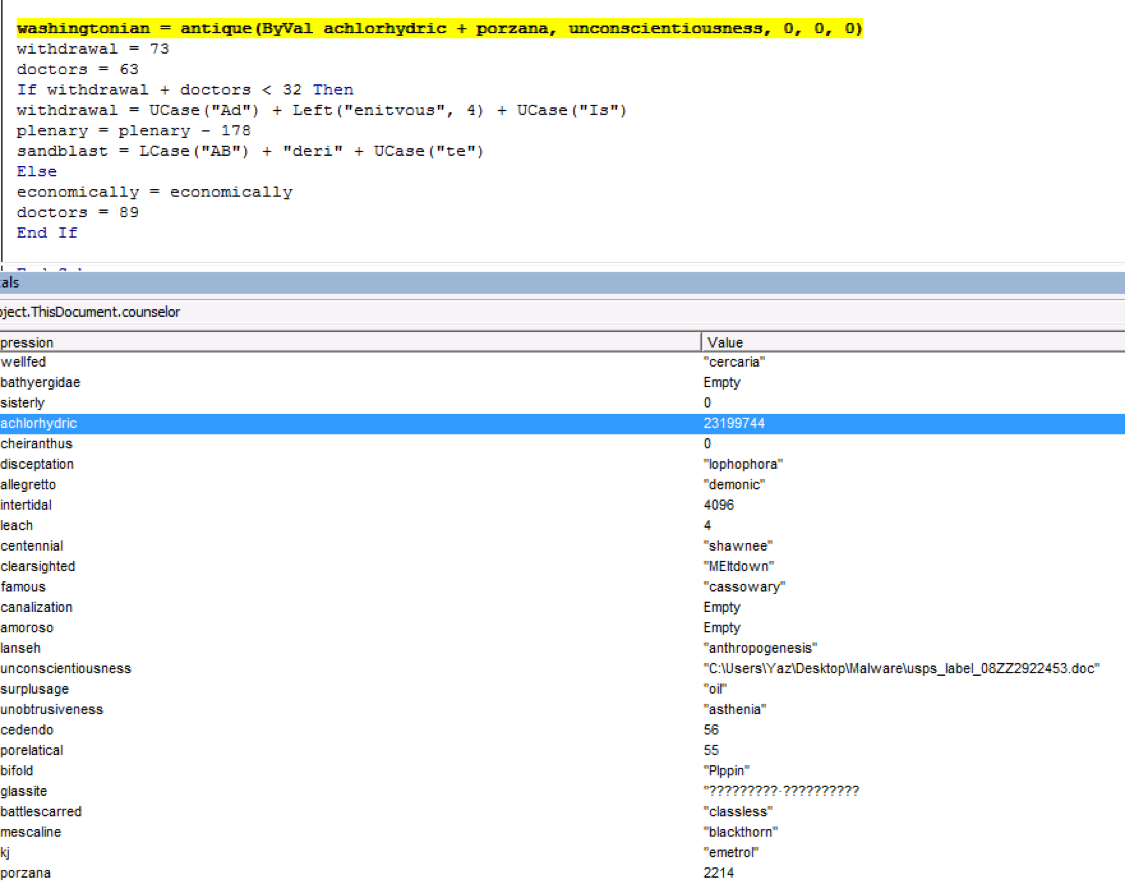The width and height of the screenshot is (1125, 884).
Task: Select the glassite variable row
Action: click(562, 791)
